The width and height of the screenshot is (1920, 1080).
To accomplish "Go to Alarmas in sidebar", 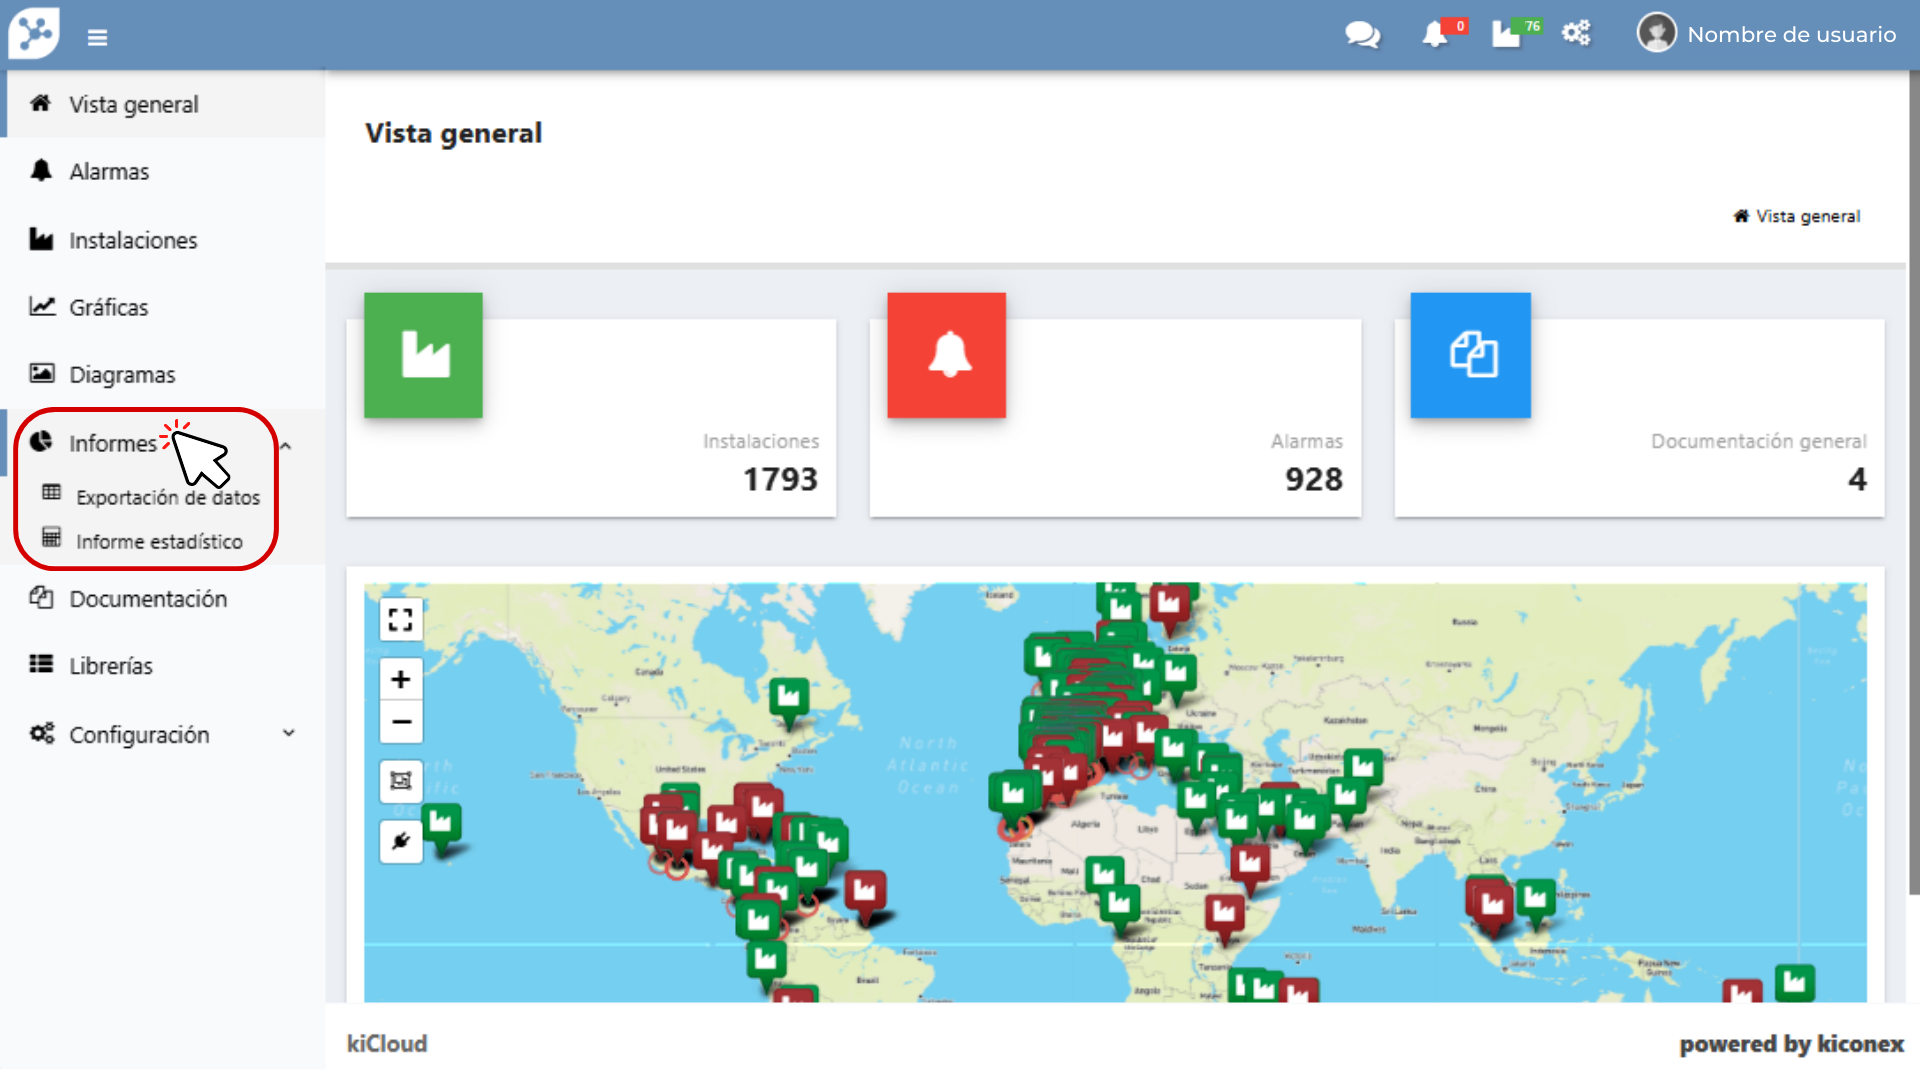I will [109, 172].
